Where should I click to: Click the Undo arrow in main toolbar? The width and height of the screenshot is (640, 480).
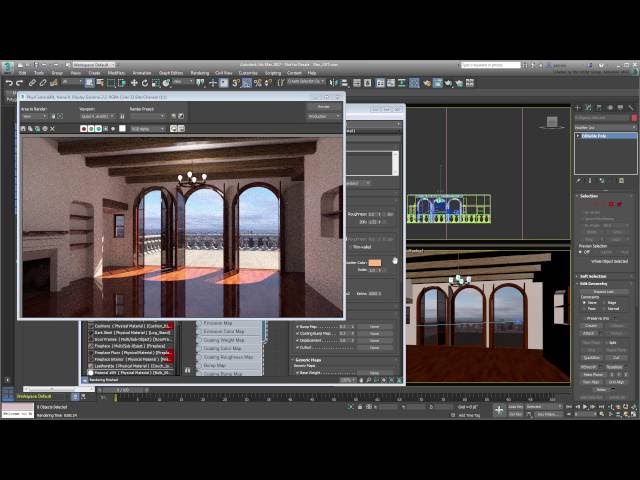9,83
